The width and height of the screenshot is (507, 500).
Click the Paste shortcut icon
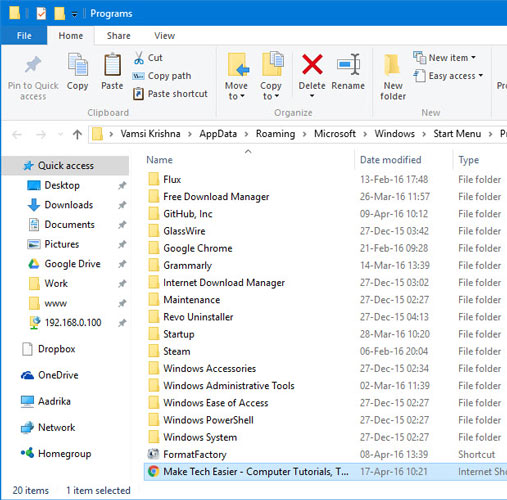tap(138, 94)
